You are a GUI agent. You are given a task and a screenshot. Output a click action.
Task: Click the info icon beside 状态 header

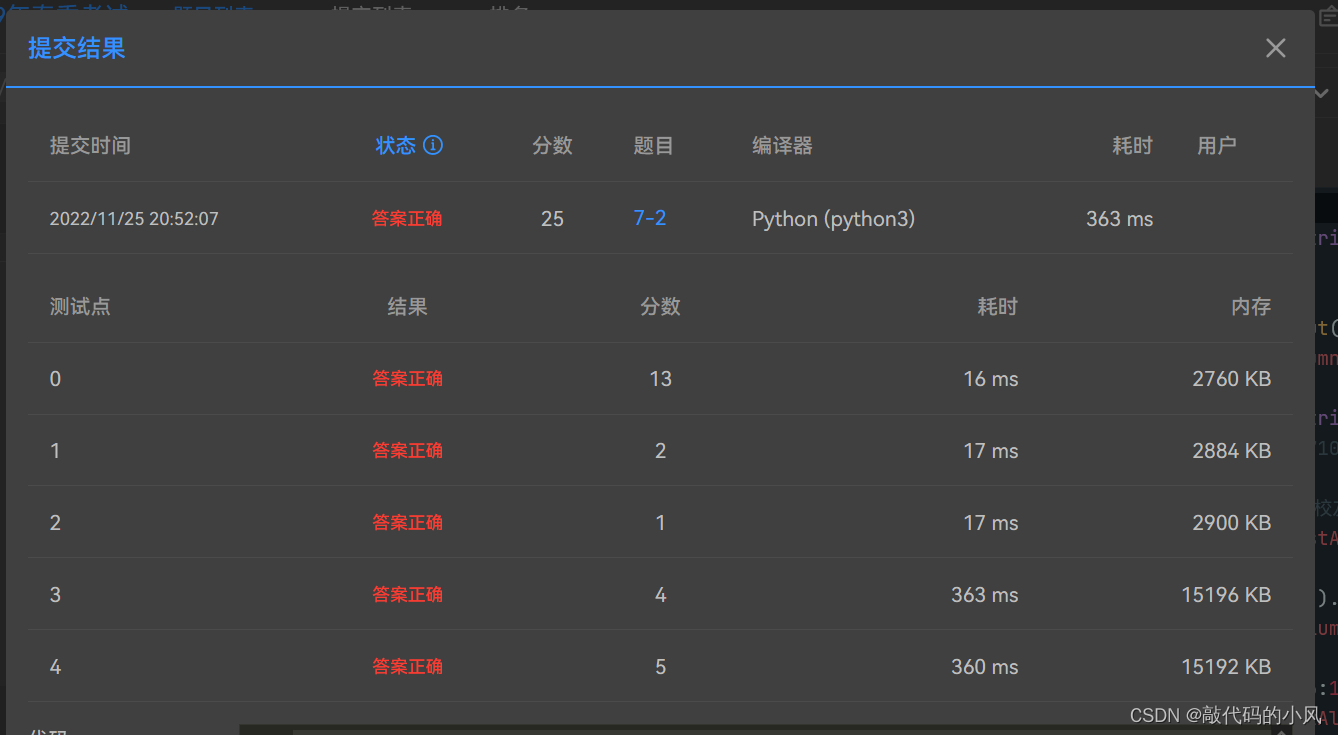coord(432,145)
